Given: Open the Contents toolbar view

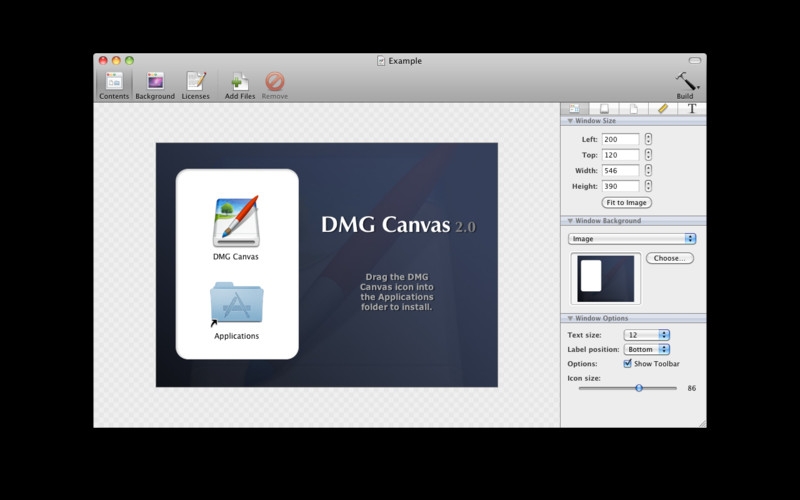Looking at the screenshot, I should [x=114, y=84].
